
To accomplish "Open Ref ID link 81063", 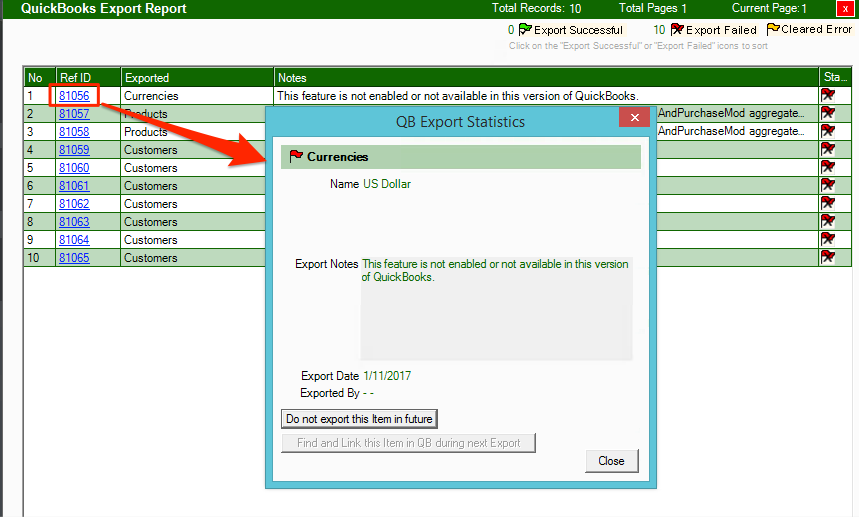I will pyautogui.click(x=74, y=222).
